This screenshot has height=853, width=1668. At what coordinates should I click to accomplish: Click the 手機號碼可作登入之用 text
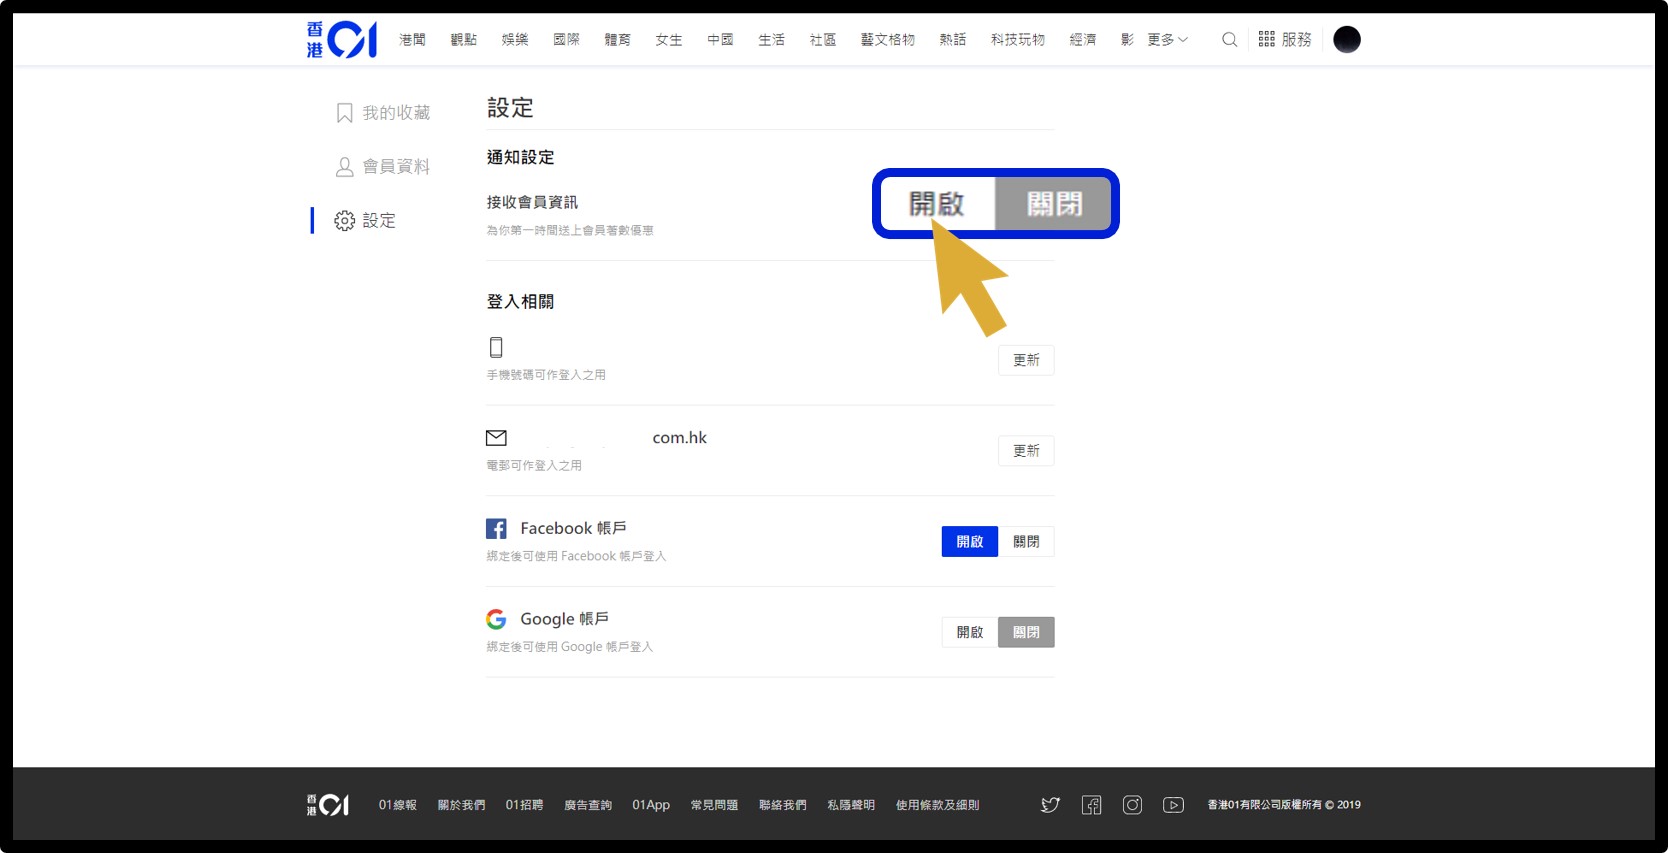pos(546,375)
